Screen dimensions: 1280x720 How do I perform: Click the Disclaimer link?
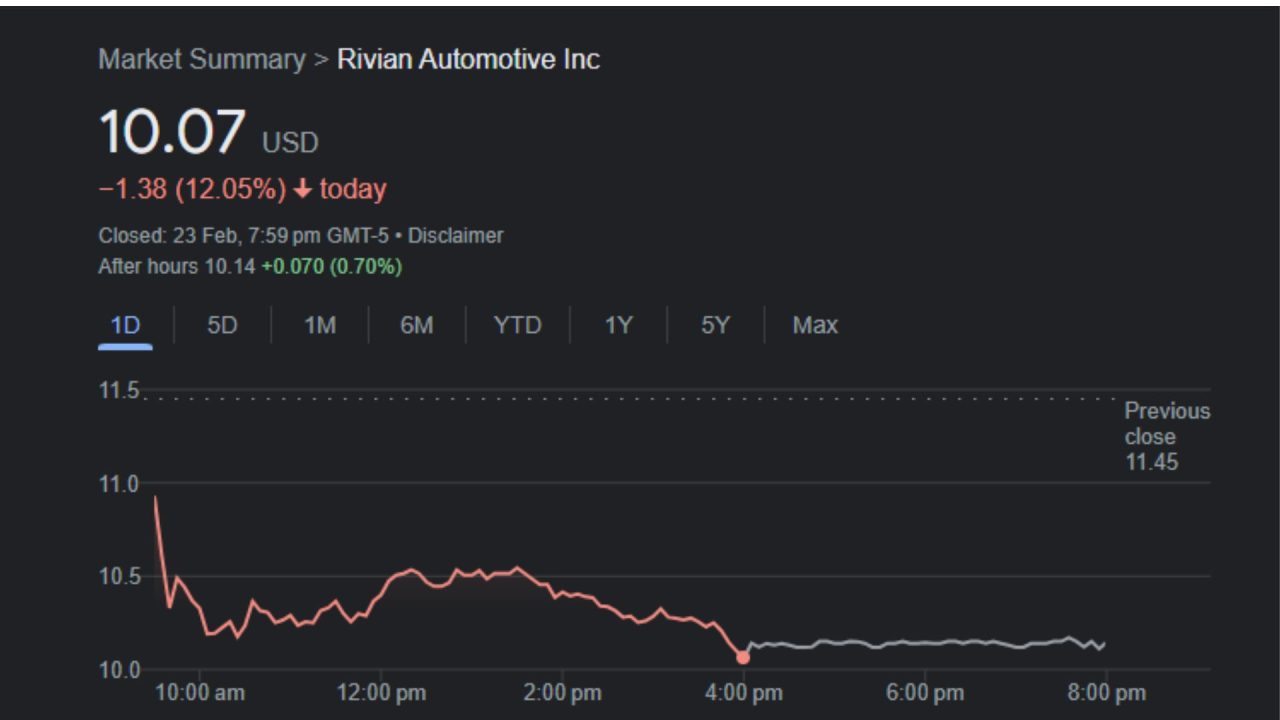(455, 236)
